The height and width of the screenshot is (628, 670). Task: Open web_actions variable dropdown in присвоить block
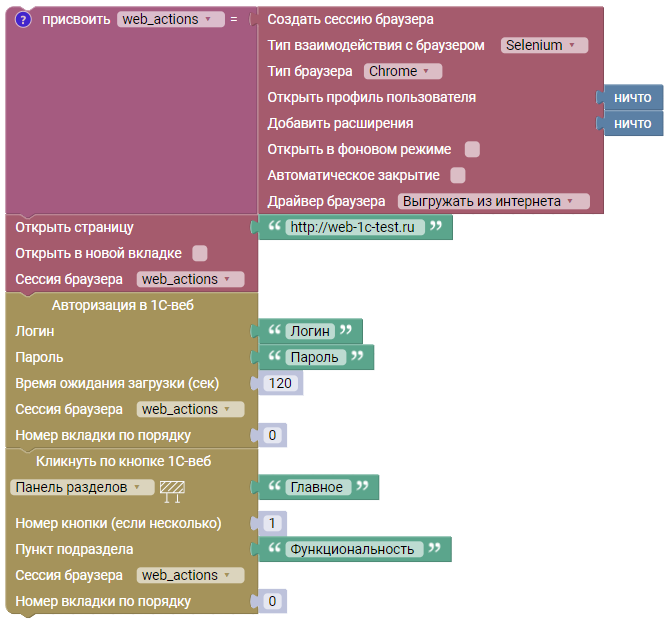tap(171, 19)
